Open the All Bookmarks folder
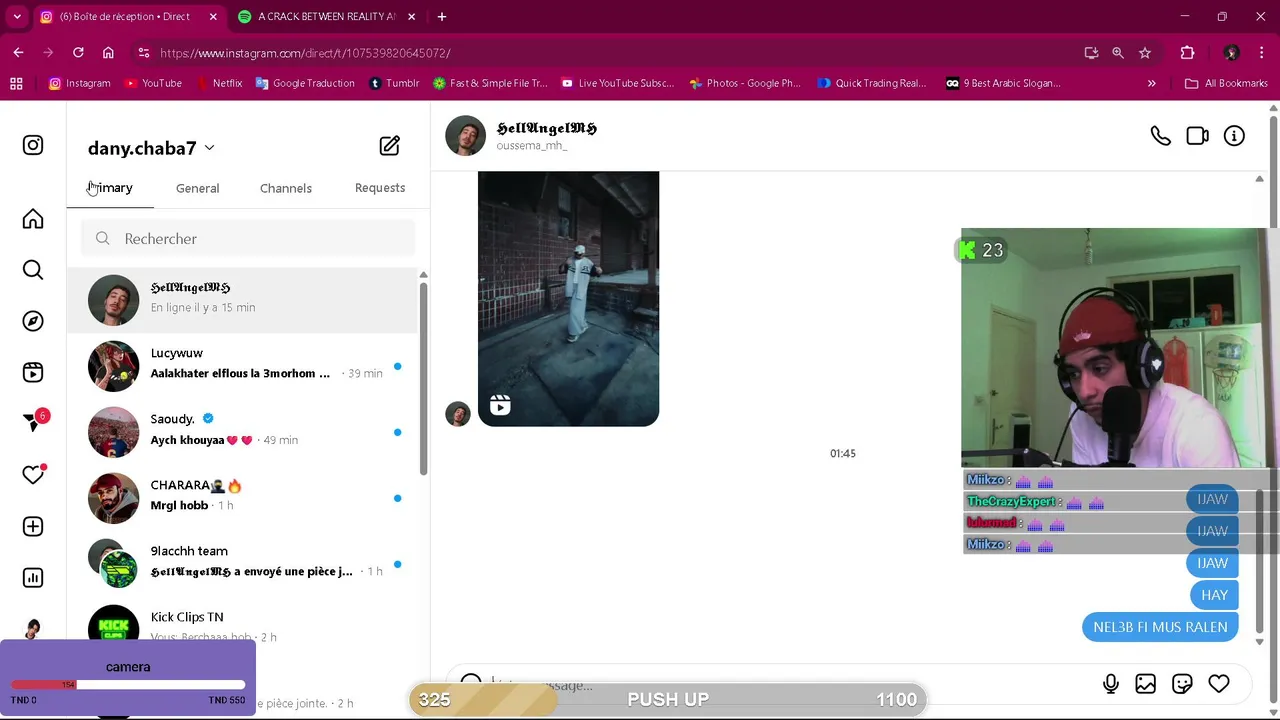Viewport: 1280px width, 720px height. pos(1226,84)
